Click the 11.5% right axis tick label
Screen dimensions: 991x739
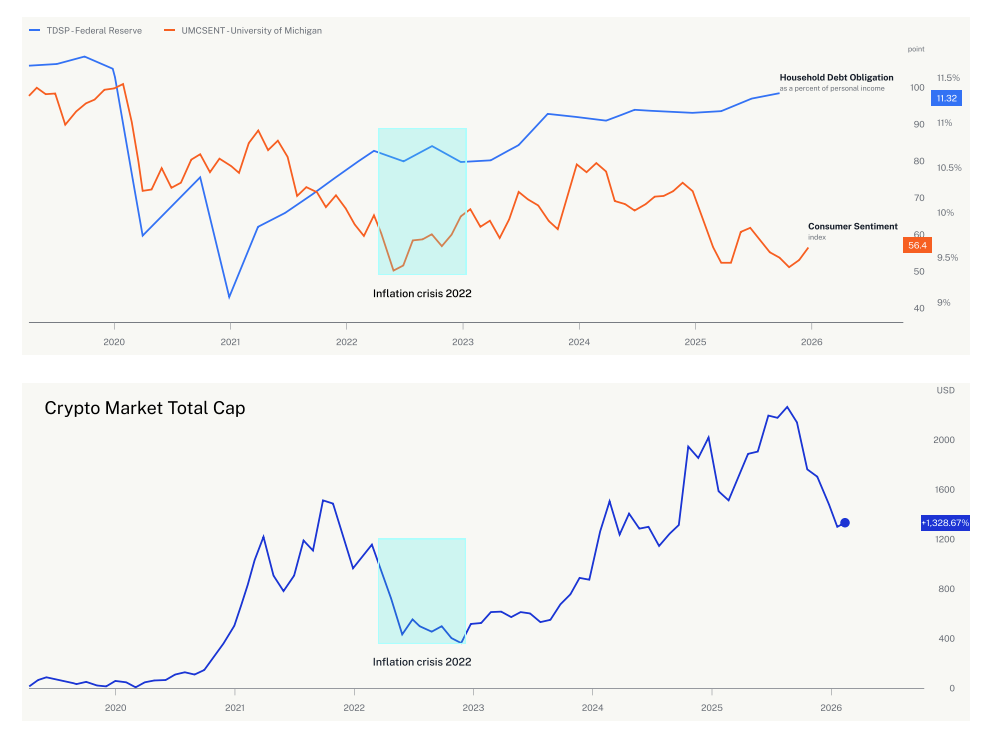pos(948,78)
